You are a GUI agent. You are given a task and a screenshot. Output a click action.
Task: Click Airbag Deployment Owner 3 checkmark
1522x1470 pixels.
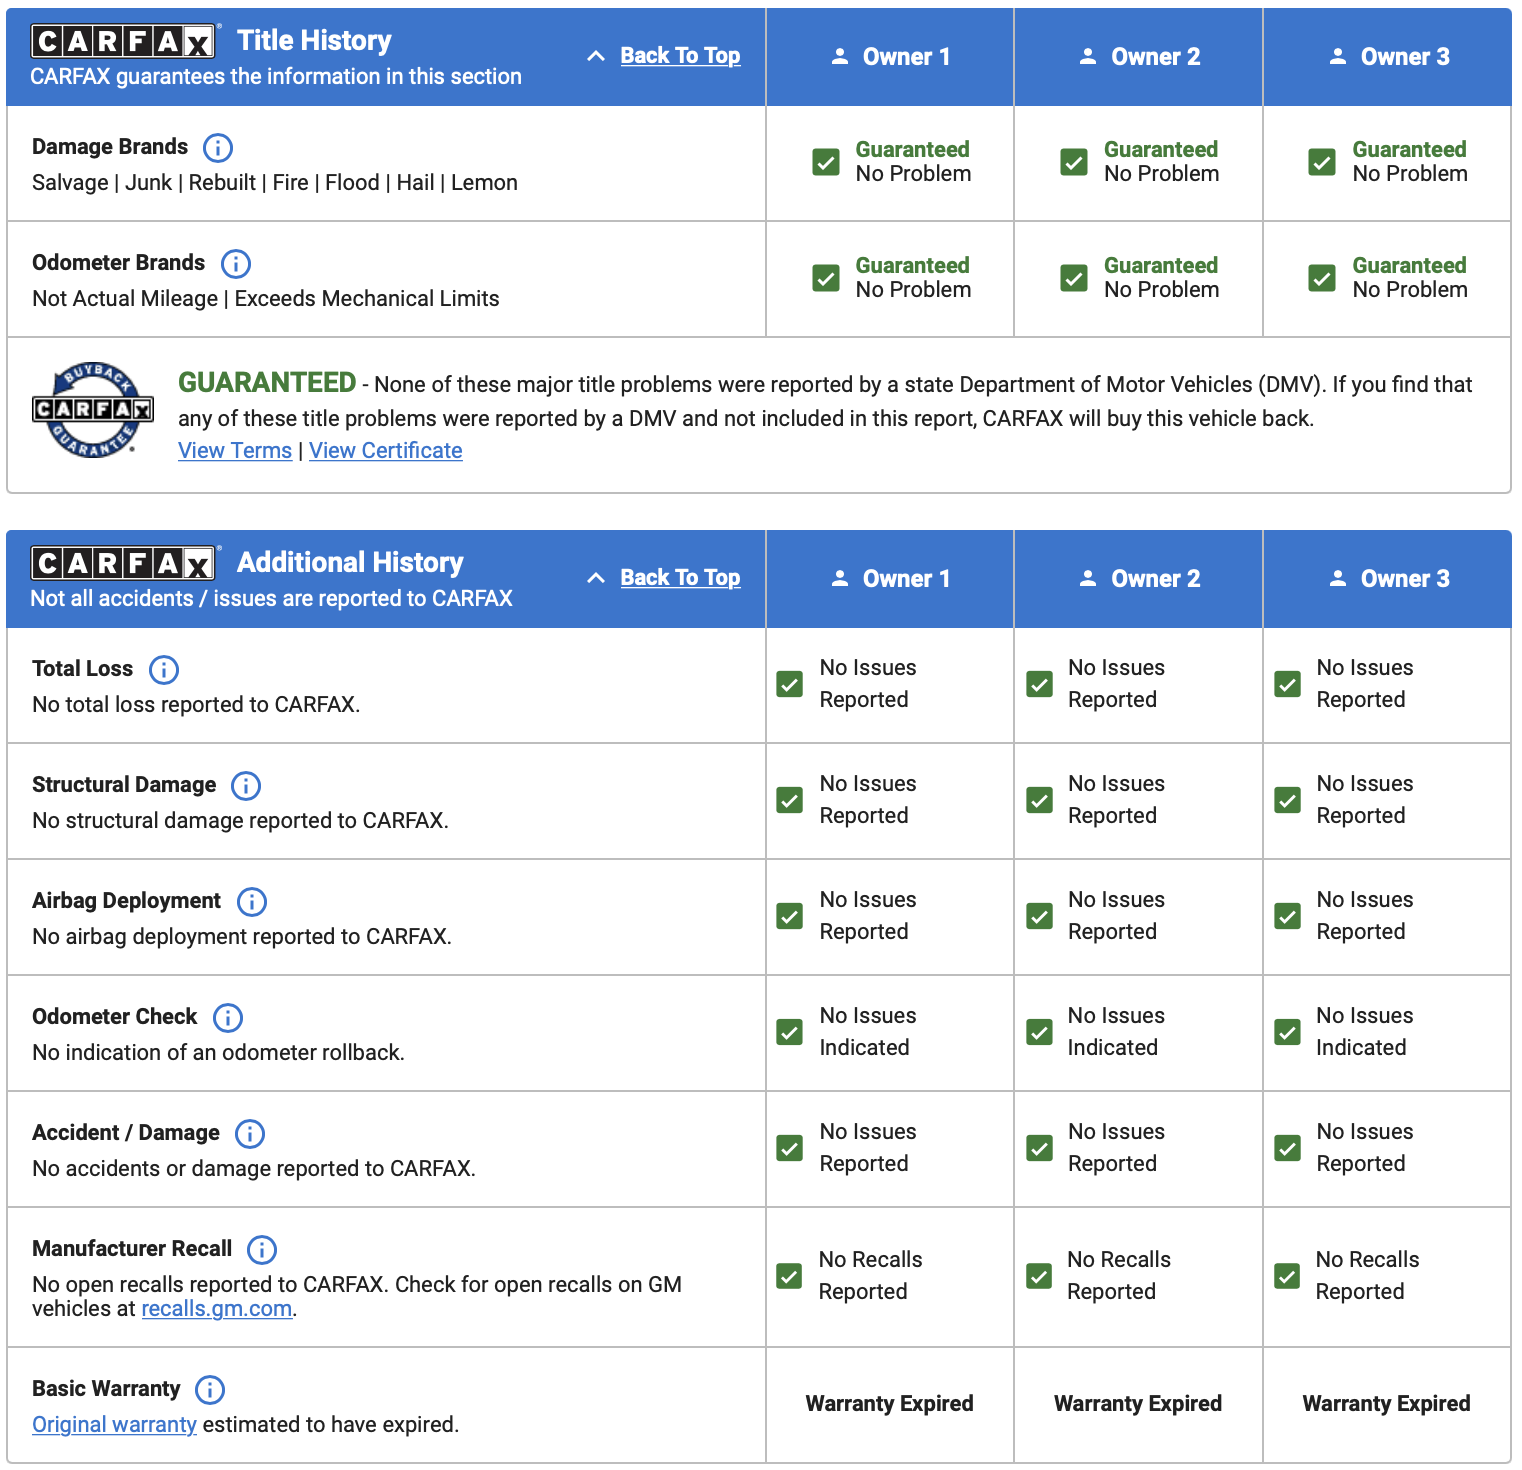pos(1288,916)
